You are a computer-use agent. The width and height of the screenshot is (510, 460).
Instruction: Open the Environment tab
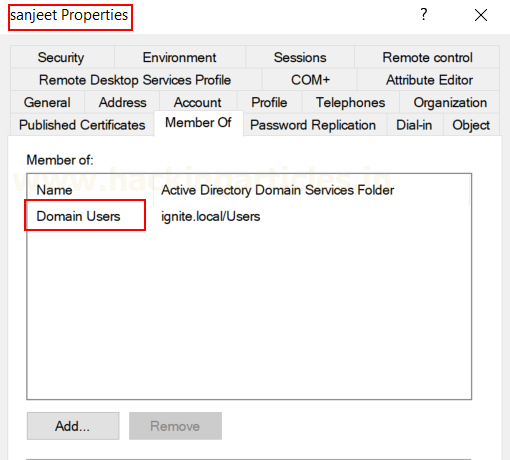(180, 57)
